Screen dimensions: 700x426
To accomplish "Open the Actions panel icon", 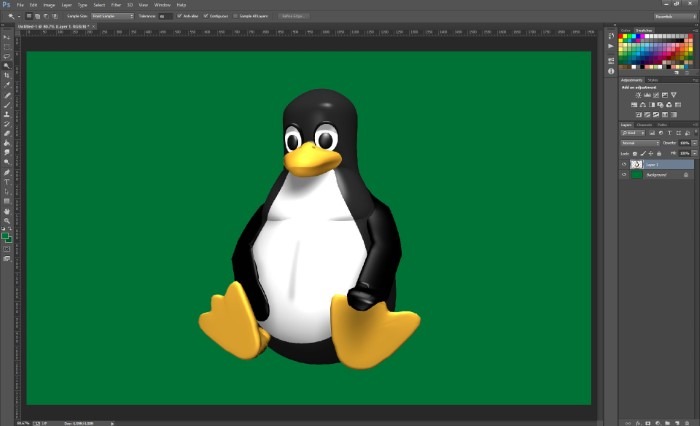I will pyautogui.click(x=611, y=46).
